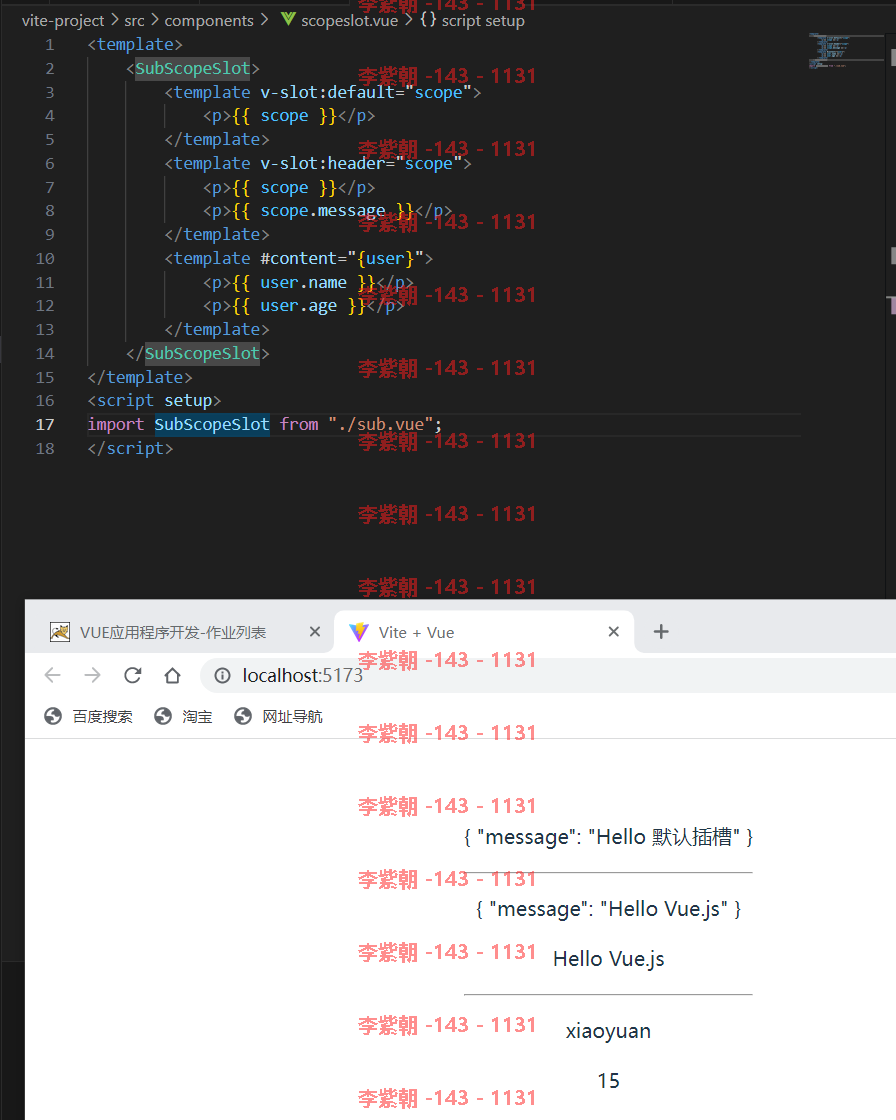
Task: Click src folder in breadcrumb
Action: tap(134, 21)
